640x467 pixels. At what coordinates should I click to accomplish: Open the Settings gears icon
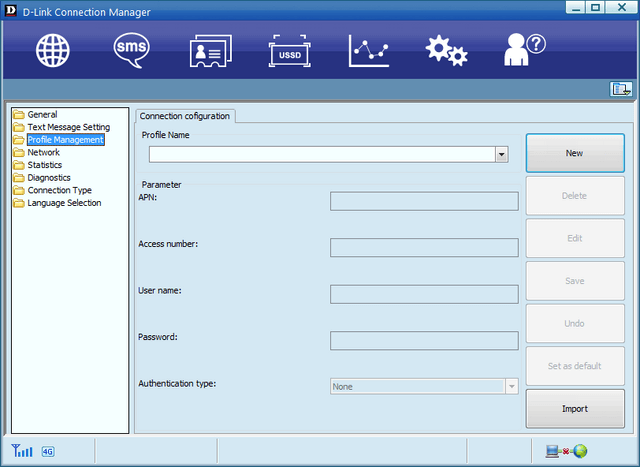446,51
